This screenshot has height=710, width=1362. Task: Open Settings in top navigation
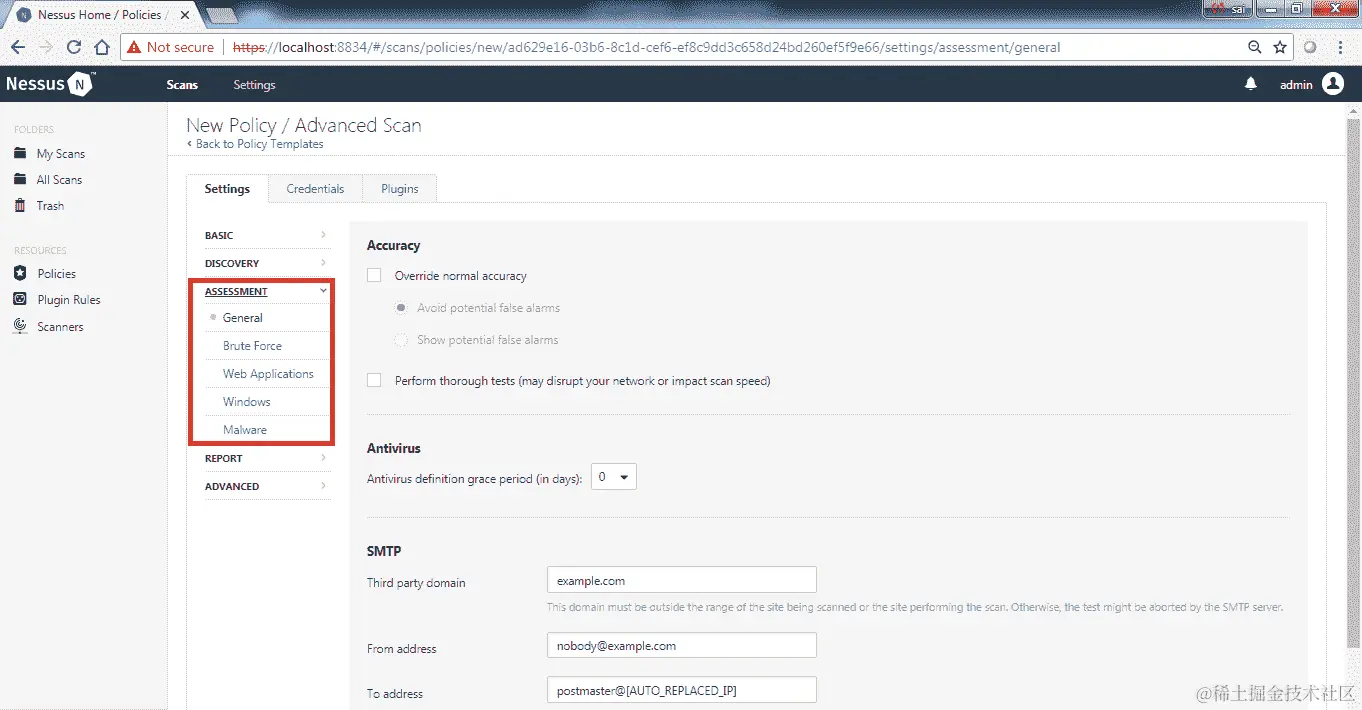254,85
